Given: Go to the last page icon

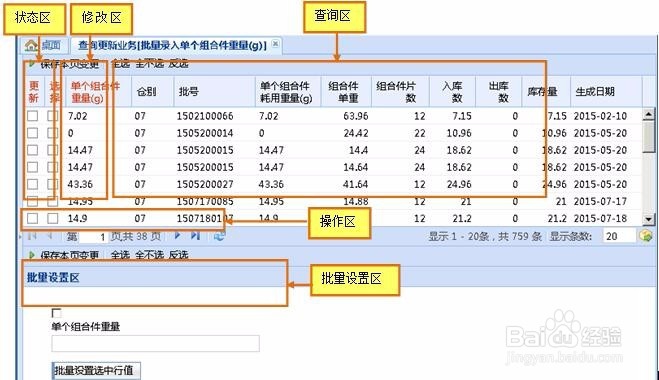Looking at the screenshot, I should [195, 236].
